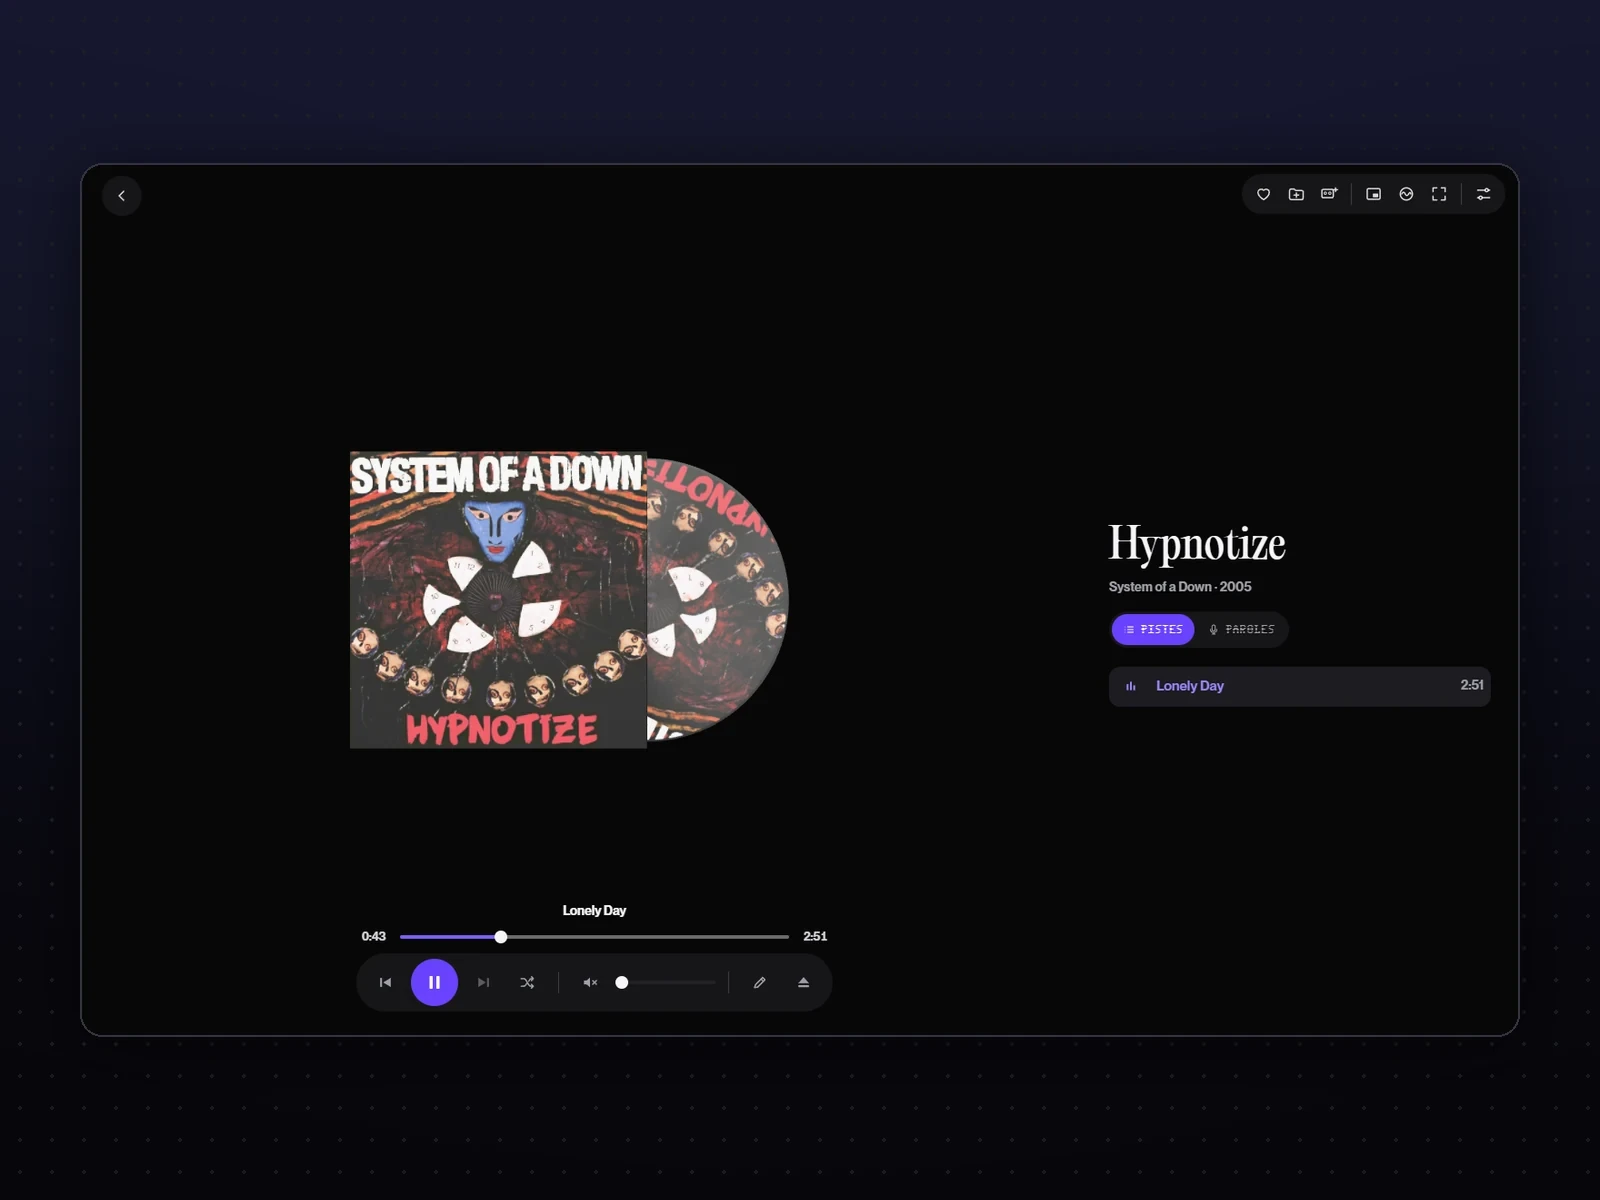Go back with the chevron button
The height and width of the screenshot is (1200, 1600).
[x=122, y=196]
